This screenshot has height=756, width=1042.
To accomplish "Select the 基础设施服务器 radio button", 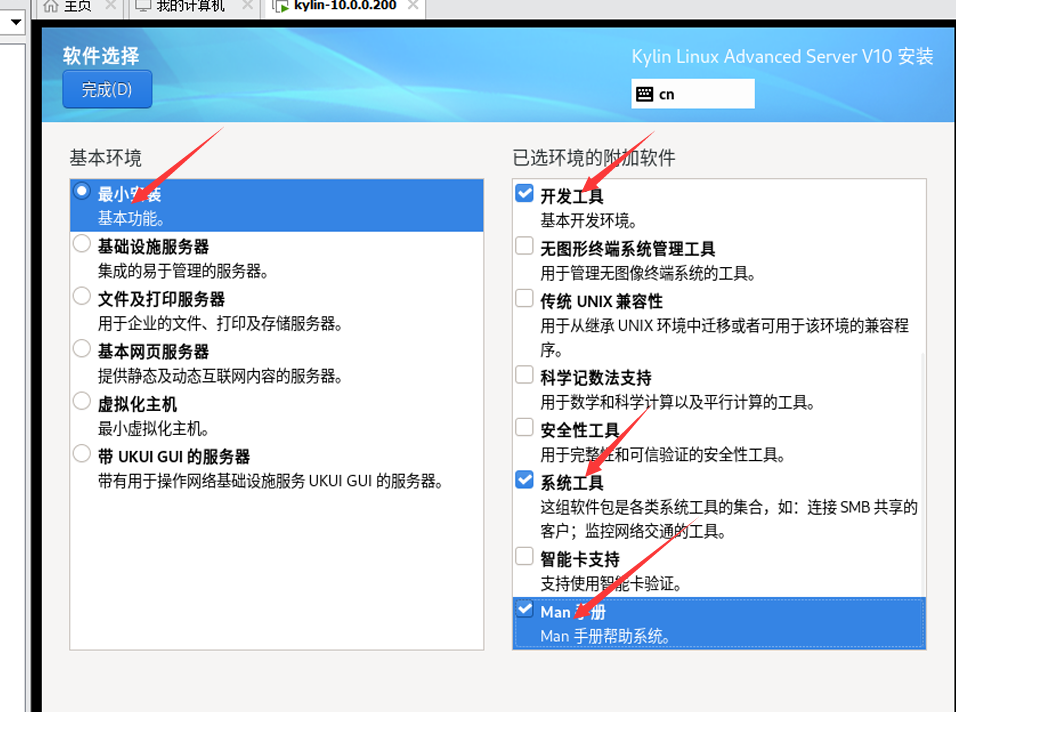I will (82, 244).
